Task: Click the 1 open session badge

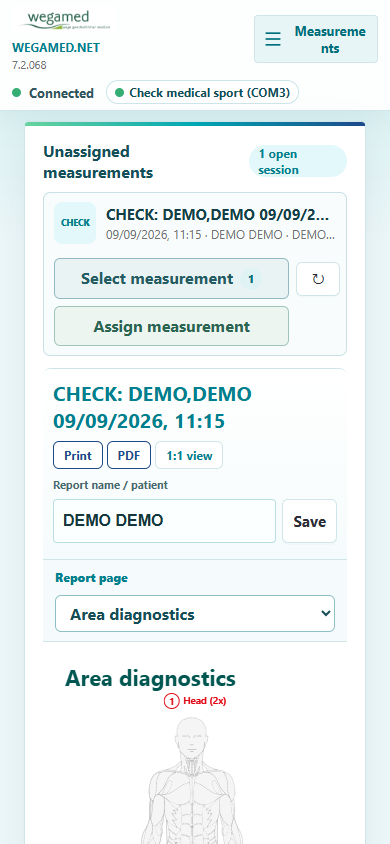Action: [x=297, y=161]
